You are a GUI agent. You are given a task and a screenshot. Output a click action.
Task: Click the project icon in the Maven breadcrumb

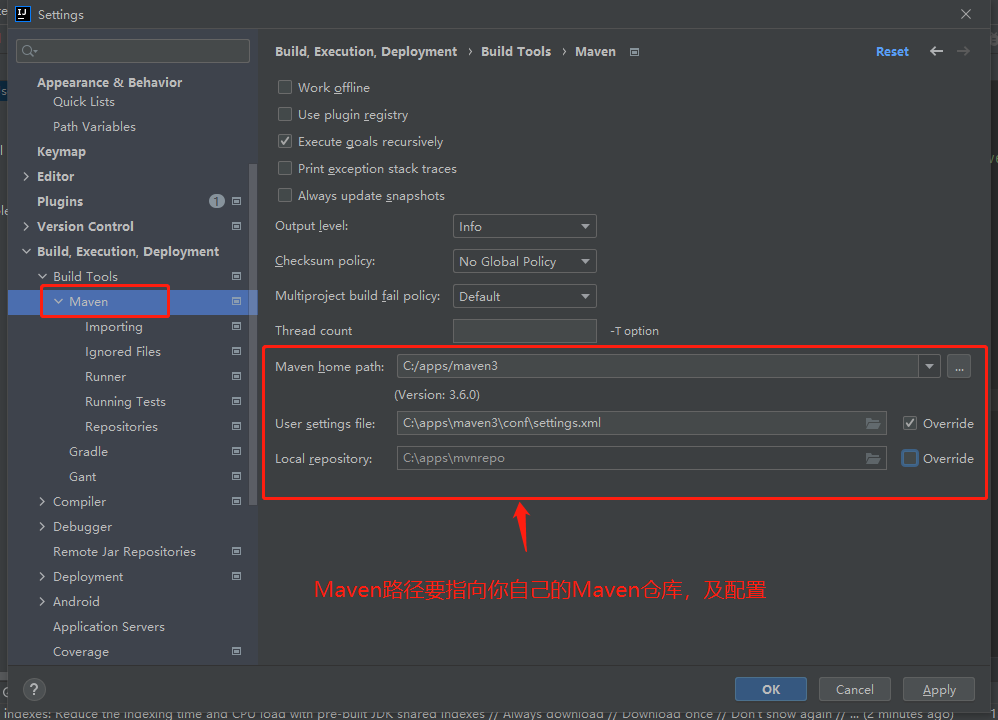point(634,52)
